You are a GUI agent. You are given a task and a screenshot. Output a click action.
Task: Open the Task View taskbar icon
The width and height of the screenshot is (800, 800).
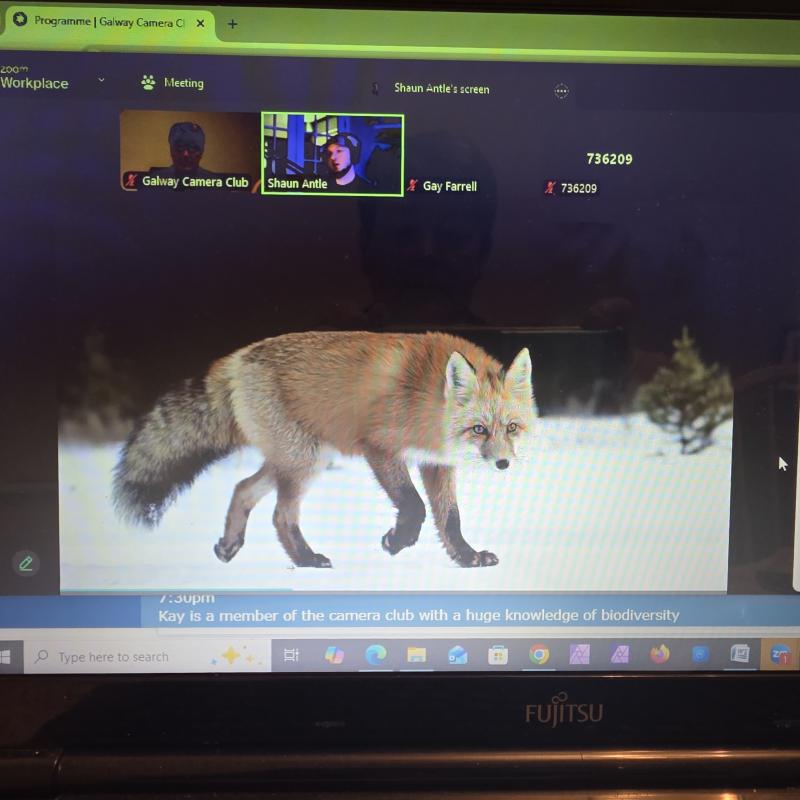pos(291,656)
